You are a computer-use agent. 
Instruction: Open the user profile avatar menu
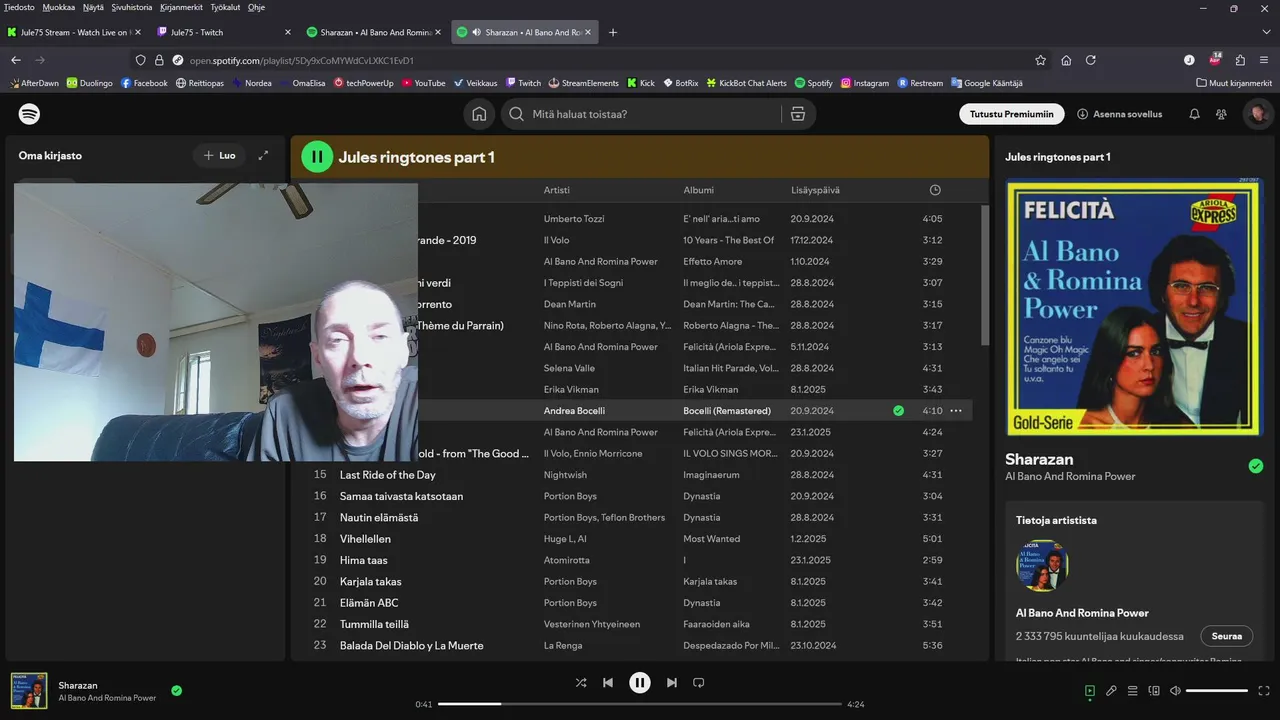click(x=1257, y=114)
